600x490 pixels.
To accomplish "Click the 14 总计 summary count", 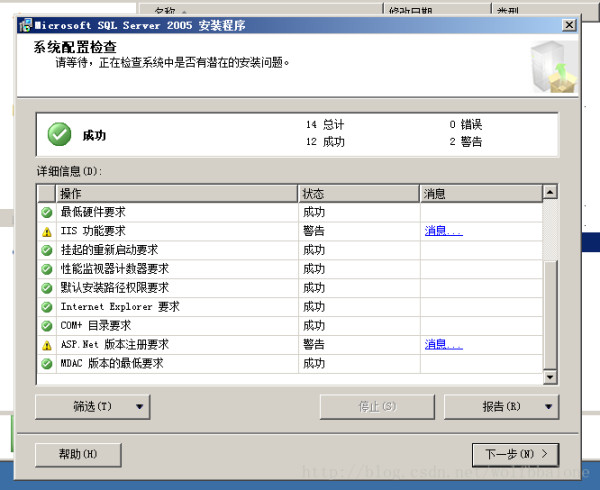I will click(x=325, y=124).
